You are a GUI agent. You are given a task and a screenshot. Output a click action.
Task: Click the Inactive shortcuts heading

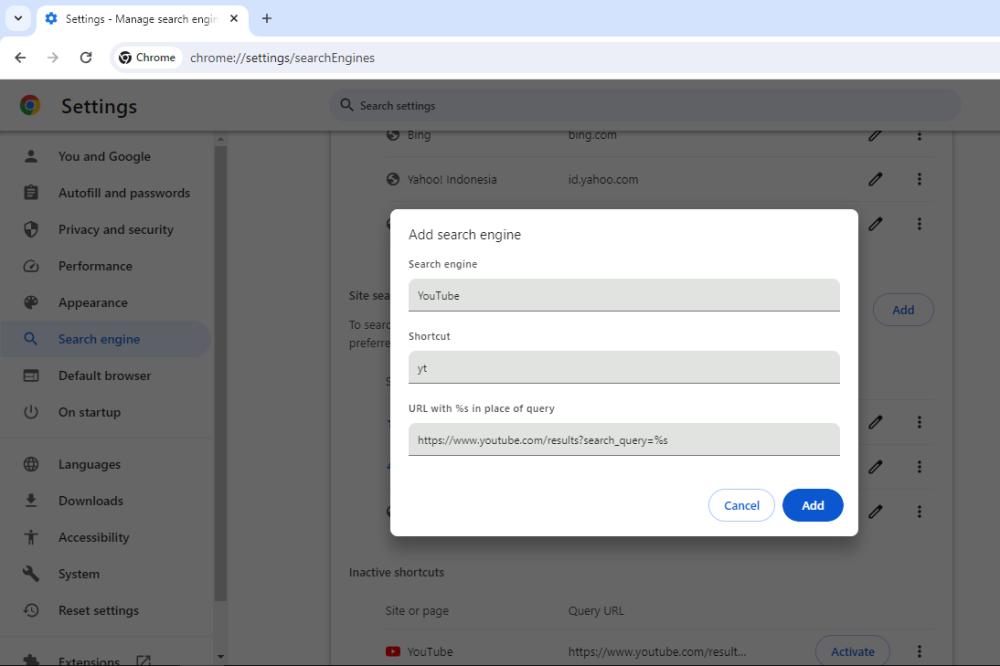tap(396, 572)
